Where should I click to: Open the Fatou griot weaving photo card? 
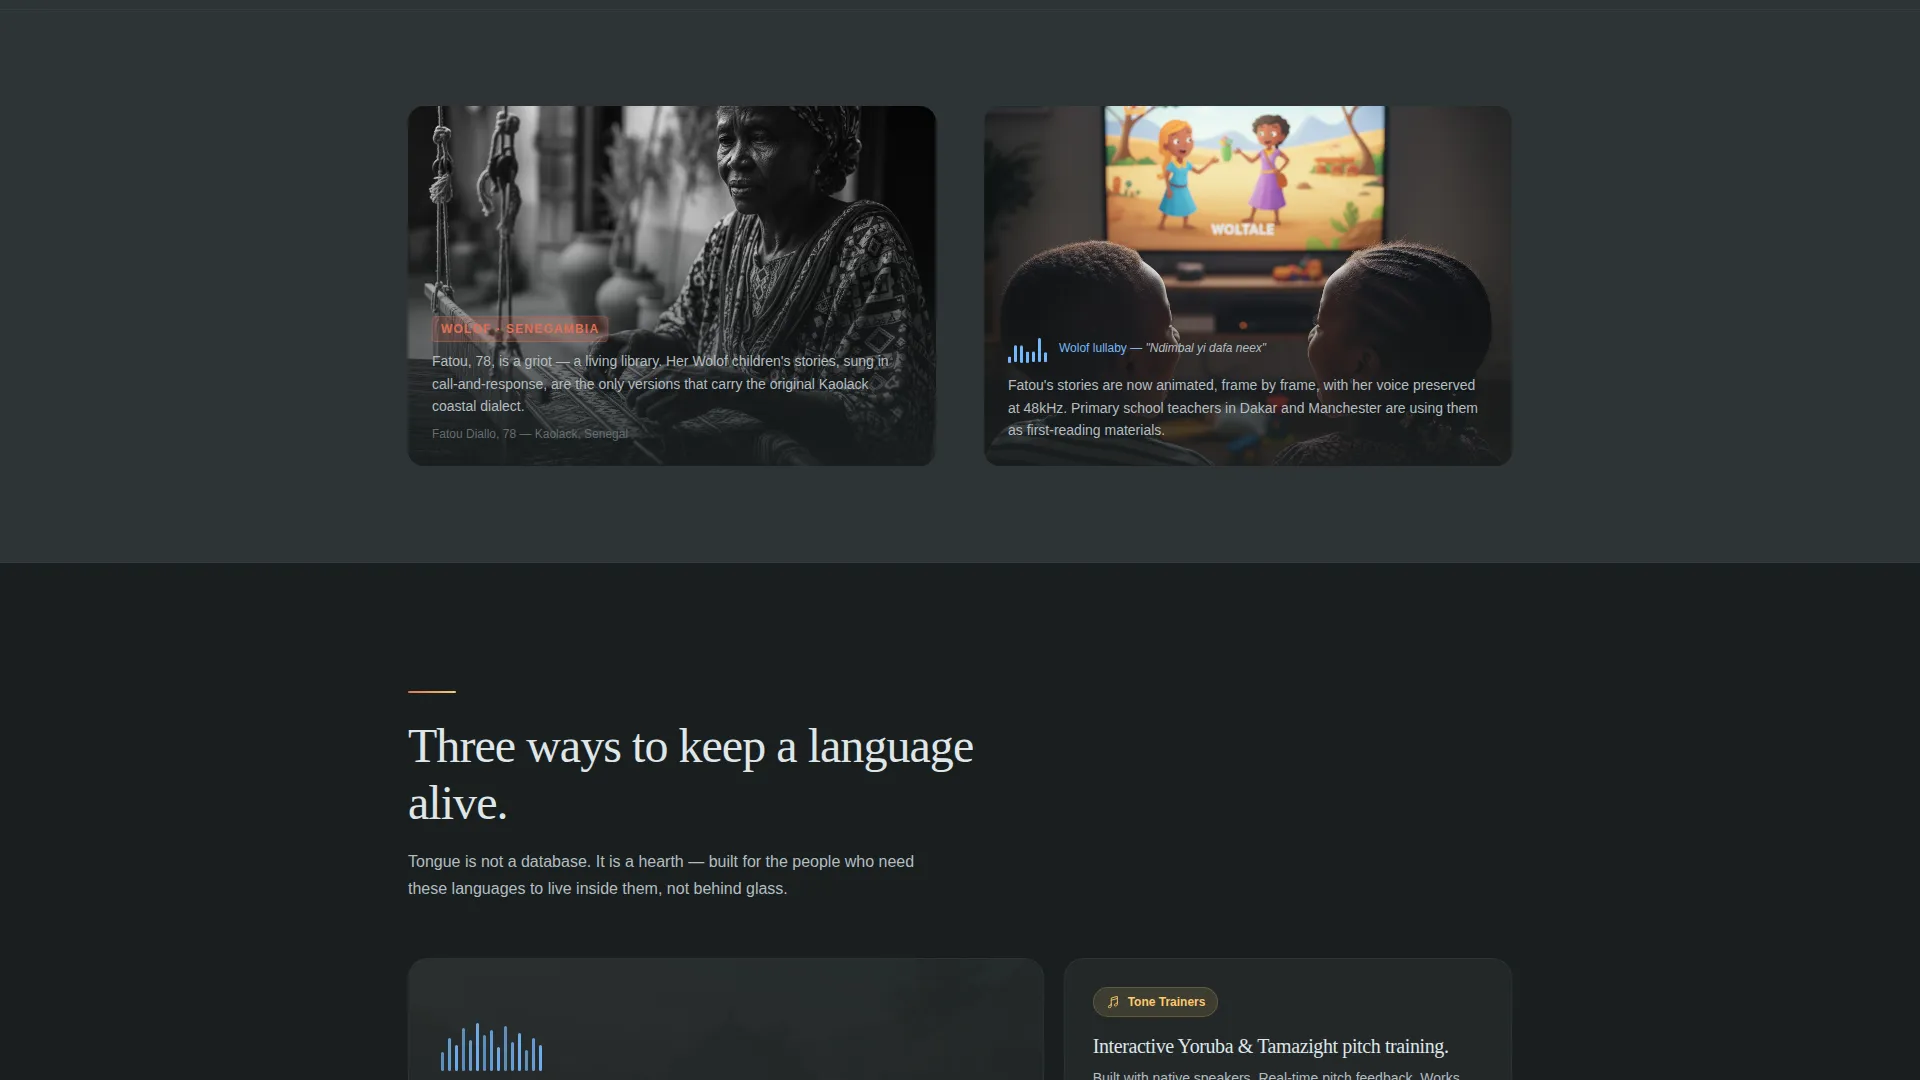pyautogui.click(x=672, y=285)
